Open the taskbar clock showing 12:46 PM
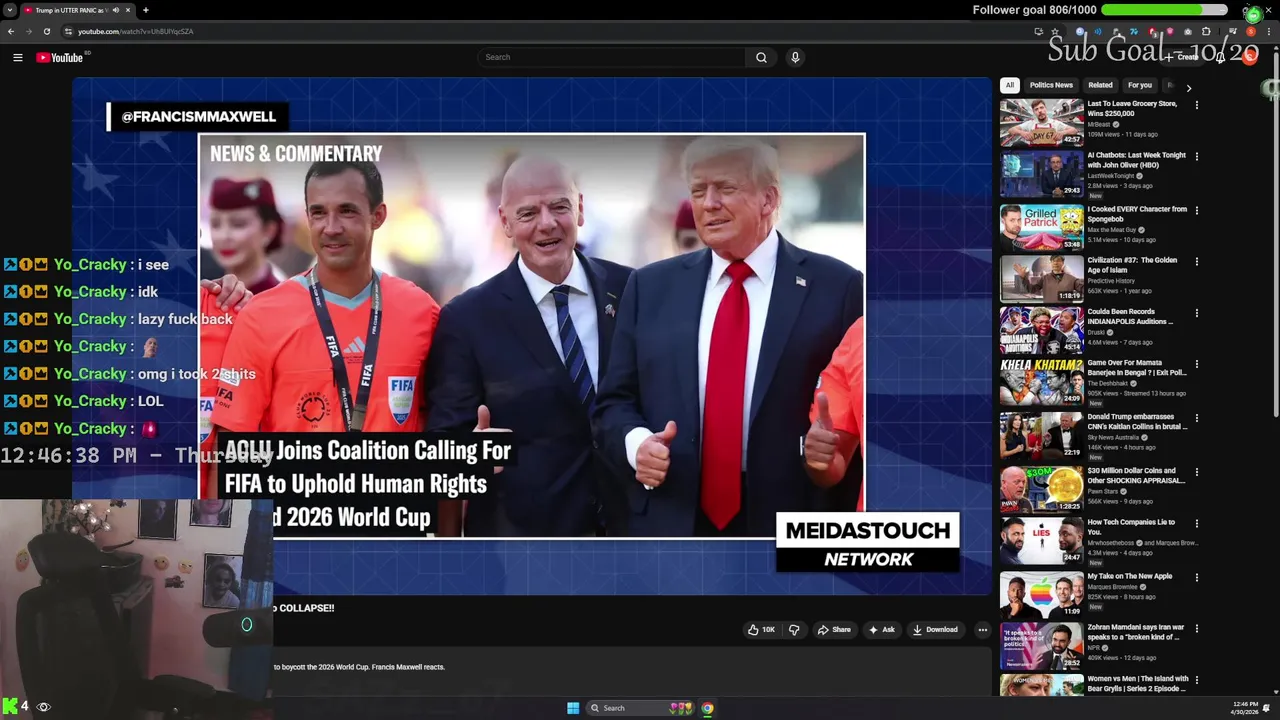Viewport: 1280px width, 720px height. pyautogui.click(x=1246, y=707)
